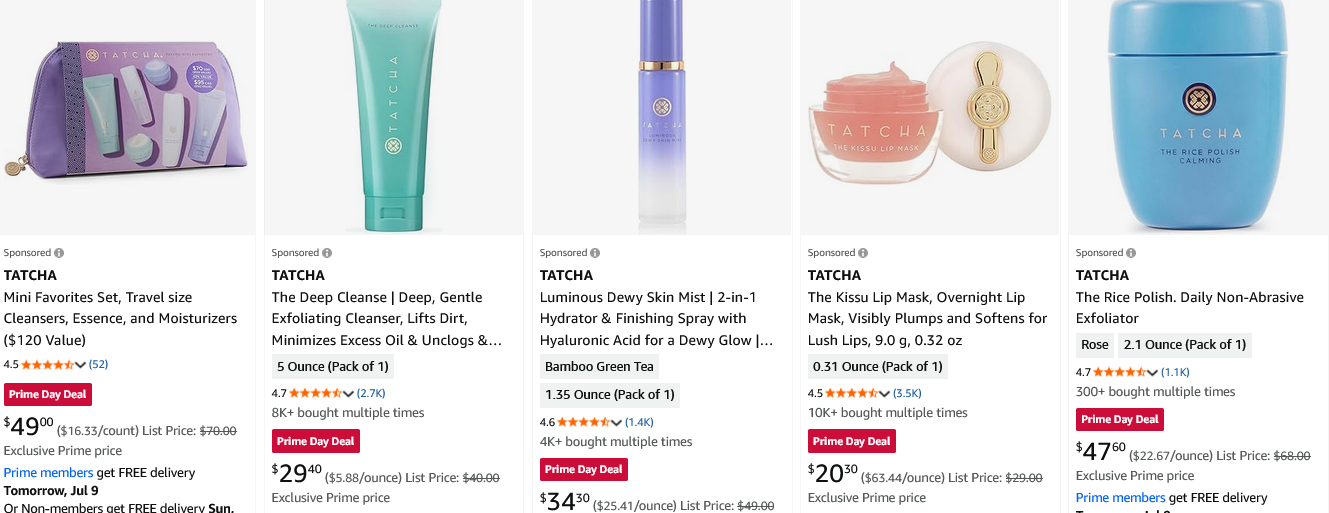Click the Tatcha Rice Polish product image

1198,117
